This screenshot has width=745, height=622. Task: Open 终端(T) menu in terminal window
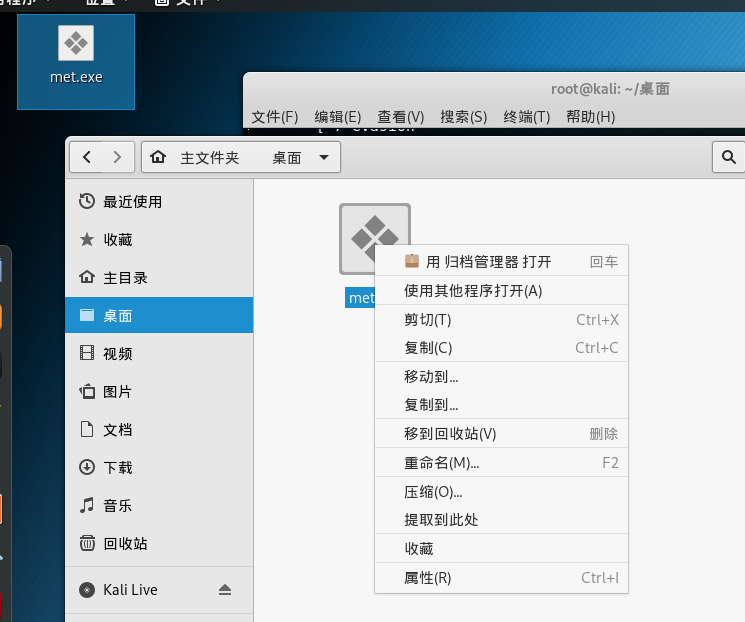pos(527,116)
